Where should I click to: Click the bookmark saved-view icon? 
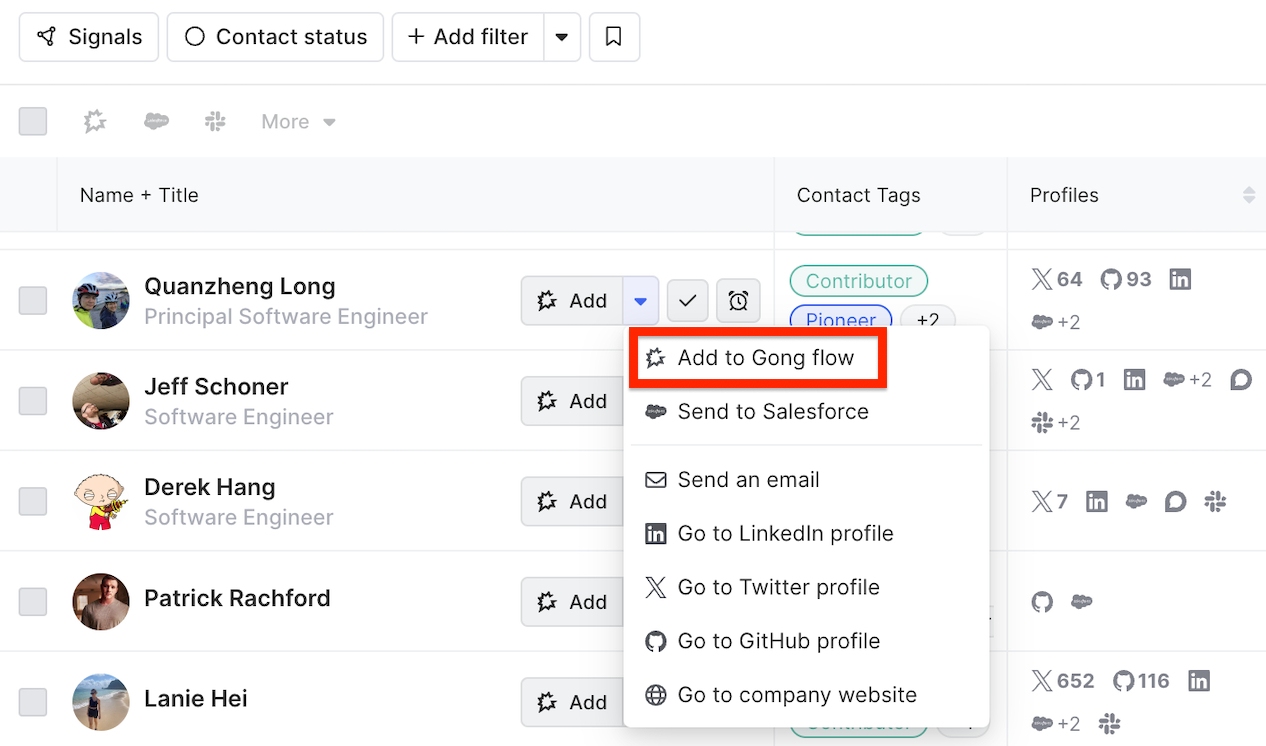click(614, 37)
